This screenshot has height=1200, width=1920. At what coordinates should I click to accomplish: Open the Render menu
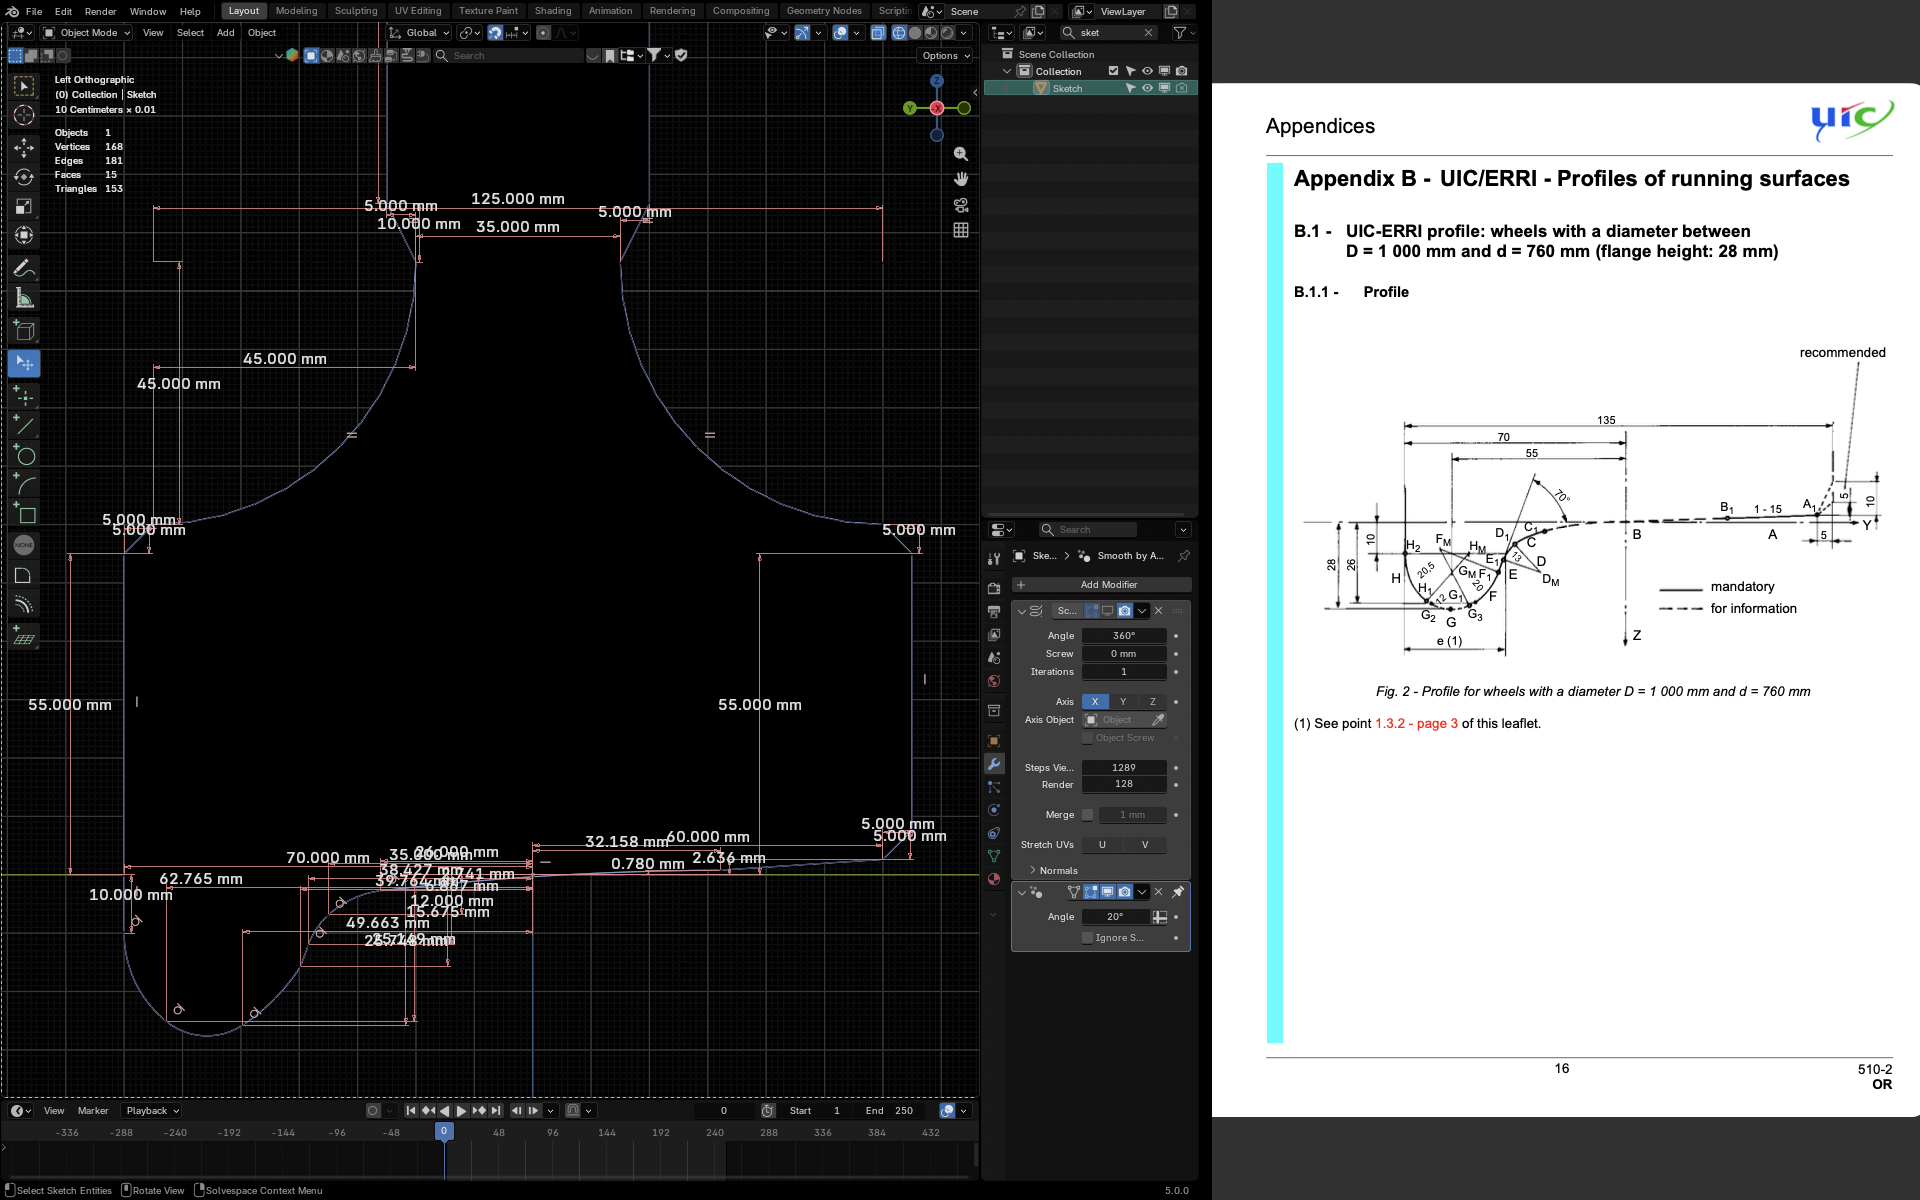(100, 11)
